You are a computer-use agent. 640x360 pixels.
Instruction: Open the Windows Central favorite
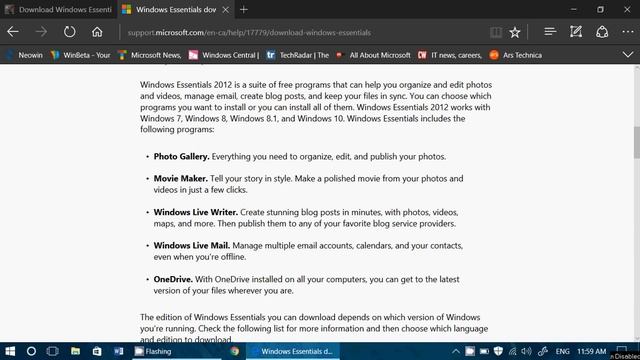(x=224, y=55)
